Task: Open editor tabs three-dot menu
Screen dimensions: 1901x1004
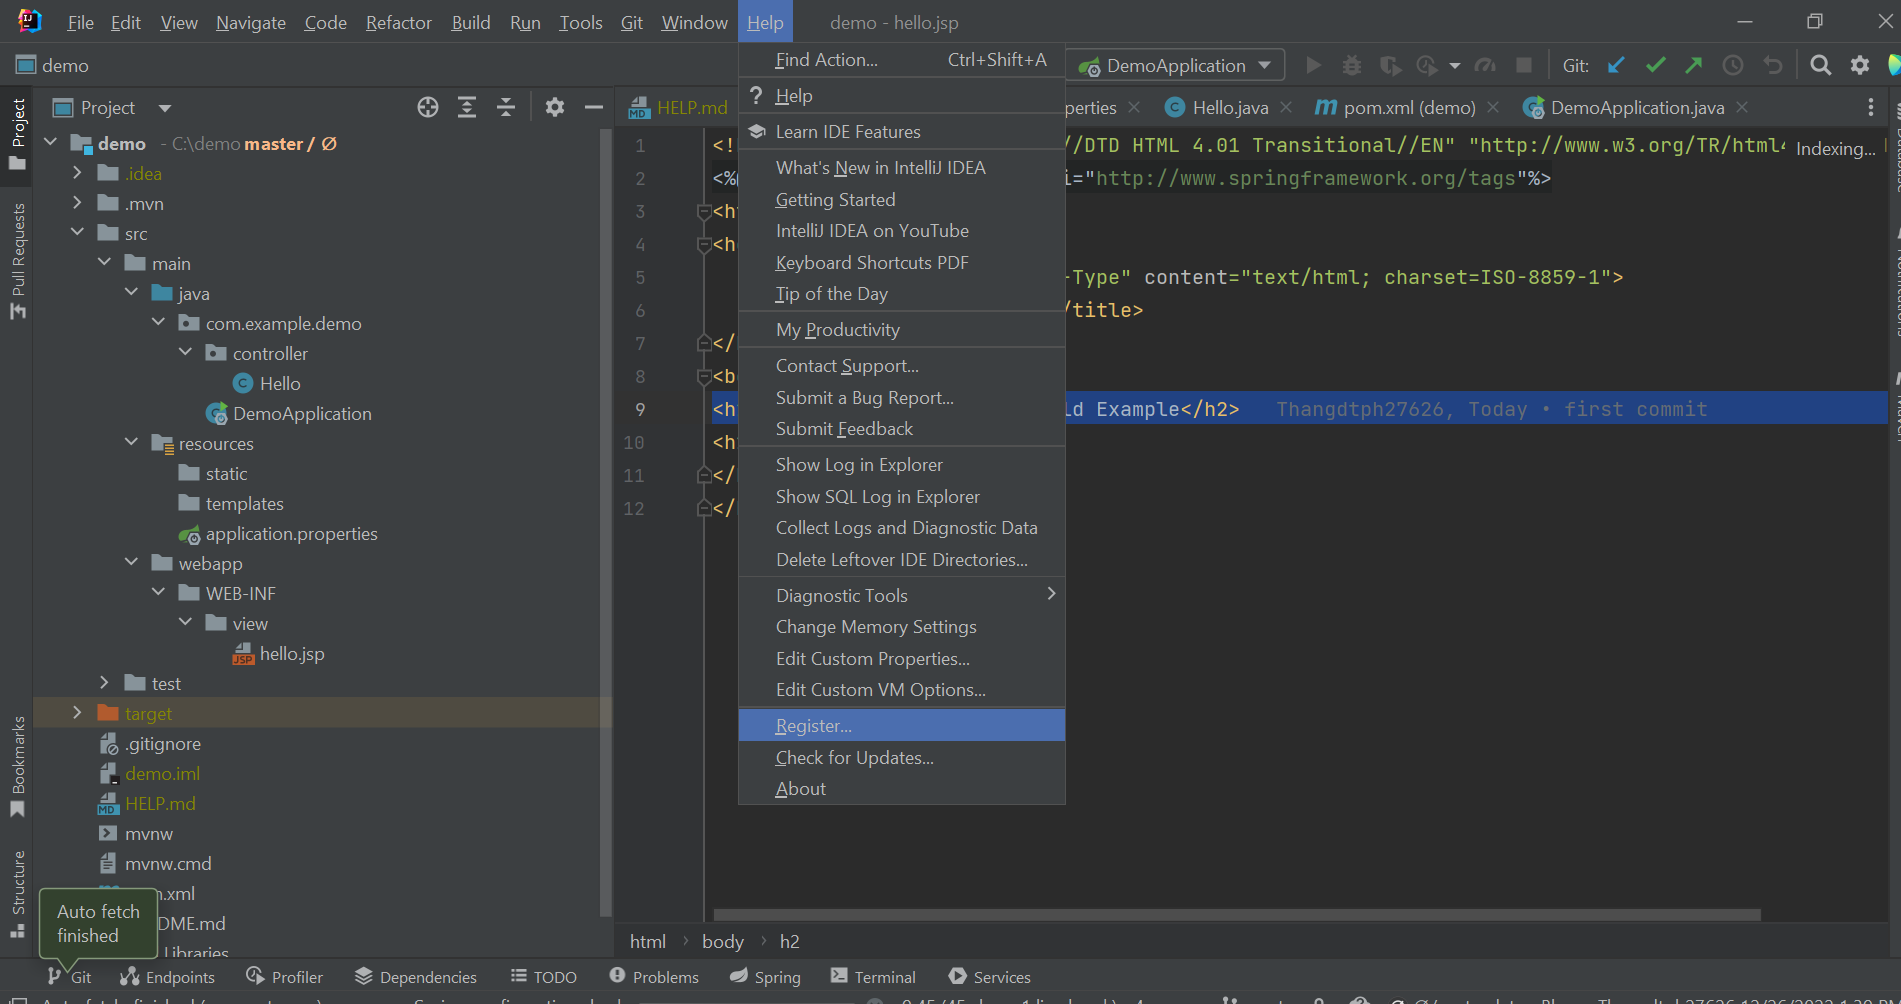Action: coord(1871,107)
